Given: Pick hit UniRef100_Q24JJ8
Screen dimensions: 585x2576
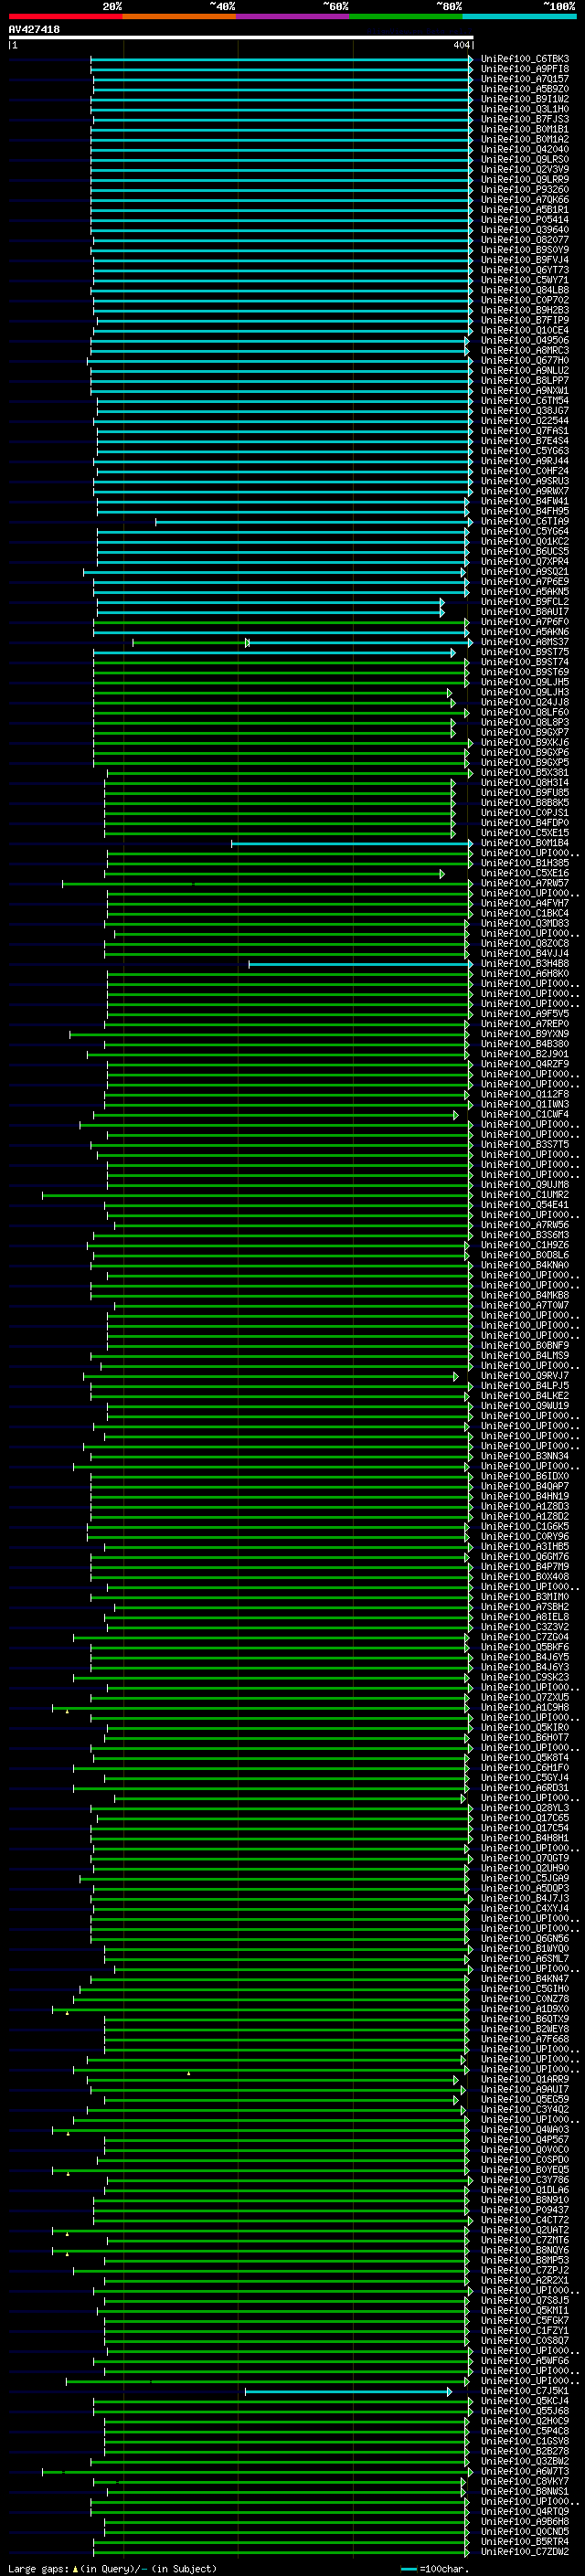Looking at the screenshot, I should click(525, 702).
